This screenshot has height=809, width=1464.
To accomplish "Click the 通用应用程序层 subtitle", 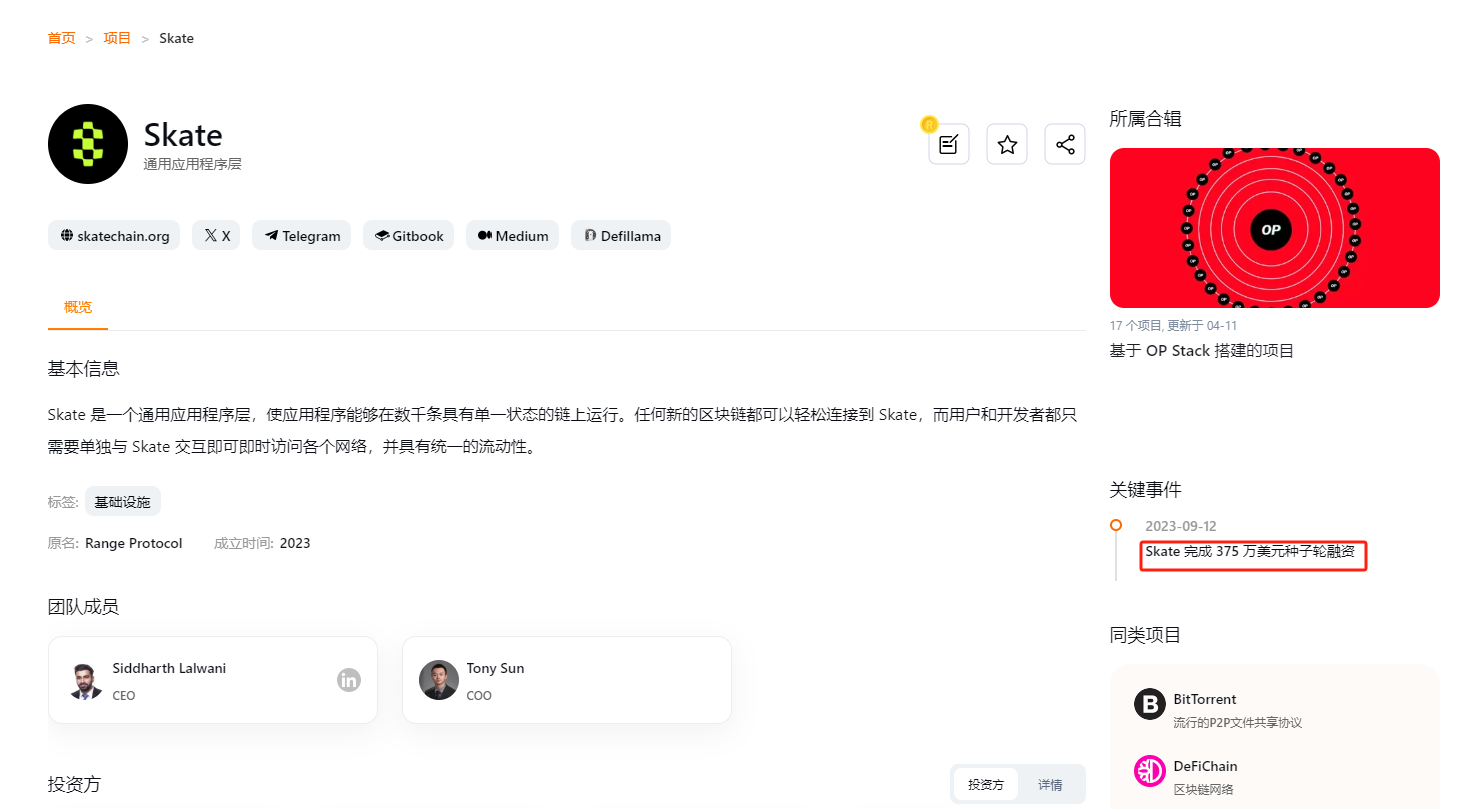I will [x=192, y=164].
